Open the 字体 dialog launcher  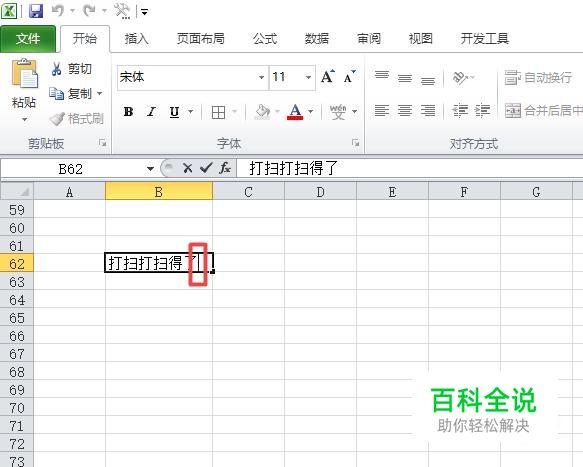356,143
